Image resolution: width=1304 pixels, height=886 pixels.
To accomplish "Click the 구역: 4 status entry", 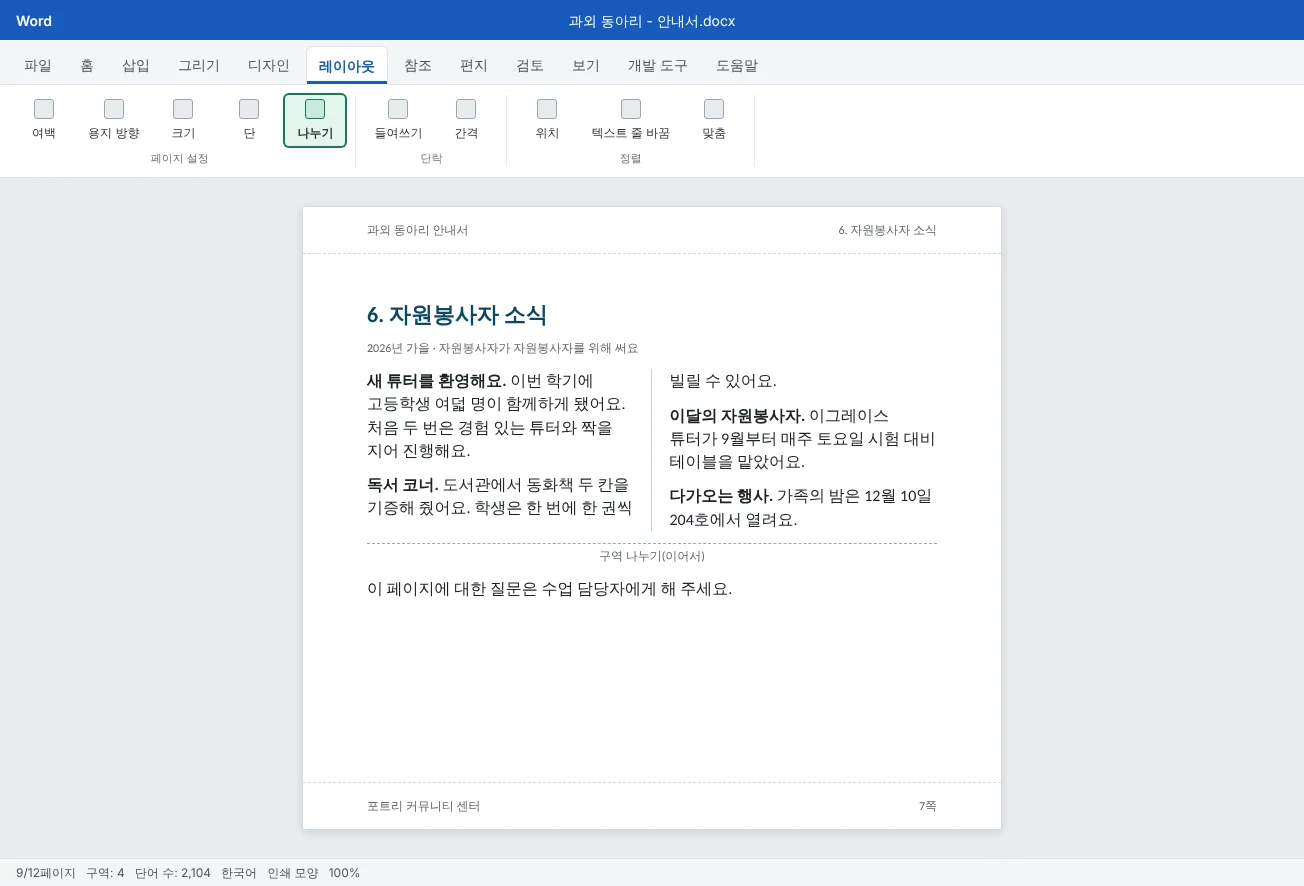I will pyautogui.click(x=105, y=873).
